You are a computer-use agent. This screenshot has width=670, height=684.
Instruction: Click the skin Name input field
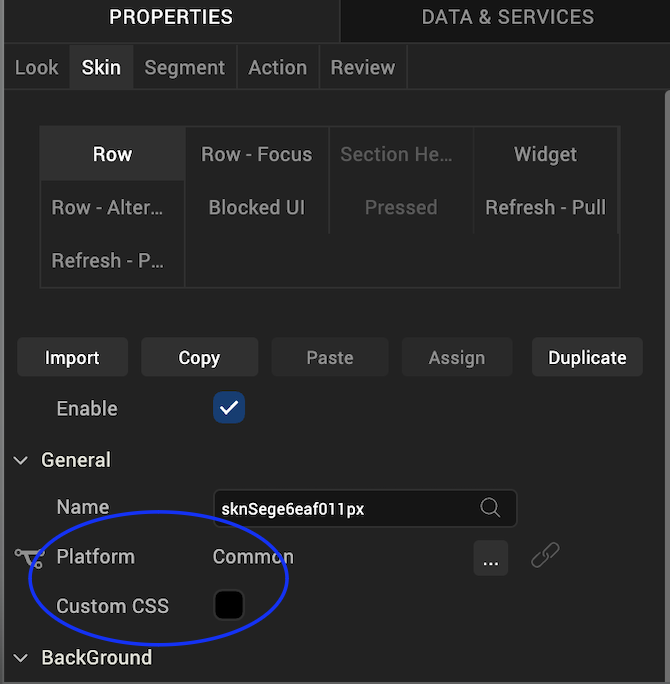(365, 508)
